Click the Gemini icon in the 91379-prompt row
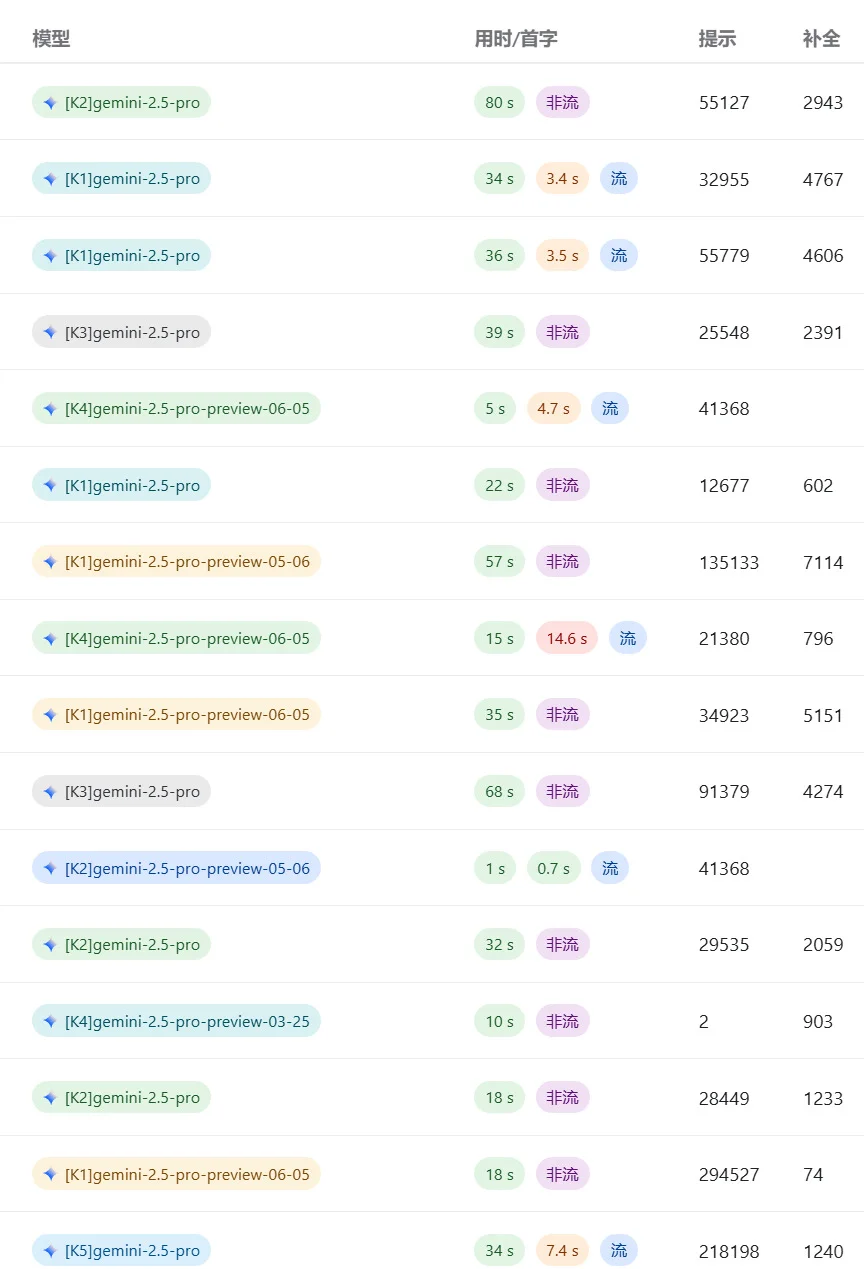The height and width of the screenshot is (1269, 864). pyautogui.click(x=50, y=791)
